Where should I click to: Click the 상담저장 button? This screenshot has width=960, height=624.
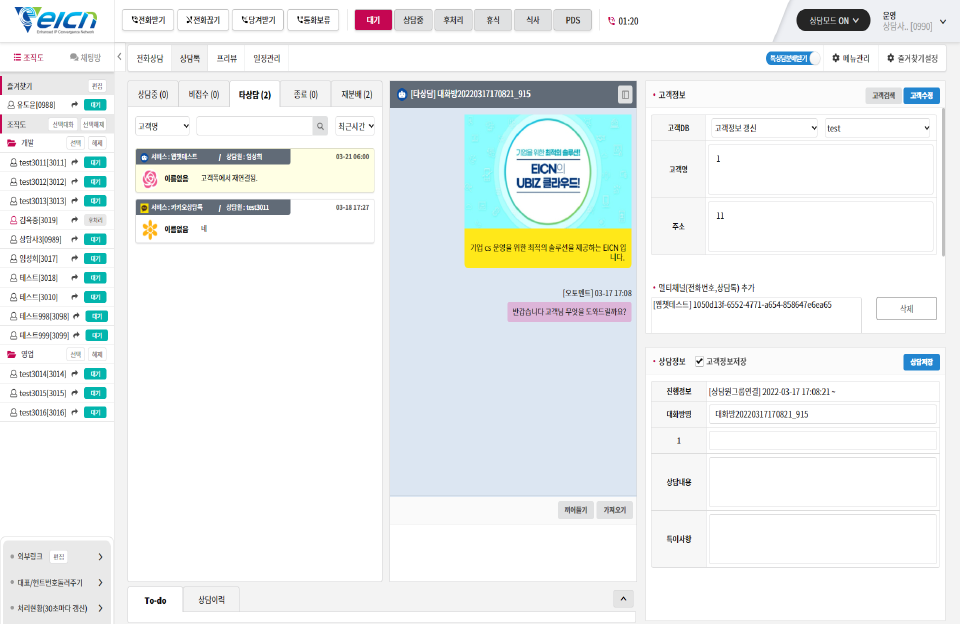point(921,362)
